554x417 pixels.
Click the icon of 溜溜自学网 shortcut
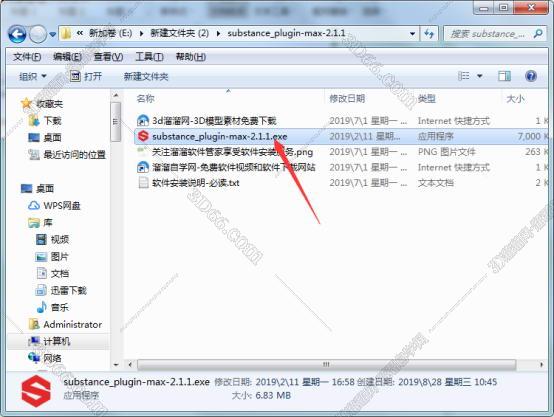click(x=143, y=167)
